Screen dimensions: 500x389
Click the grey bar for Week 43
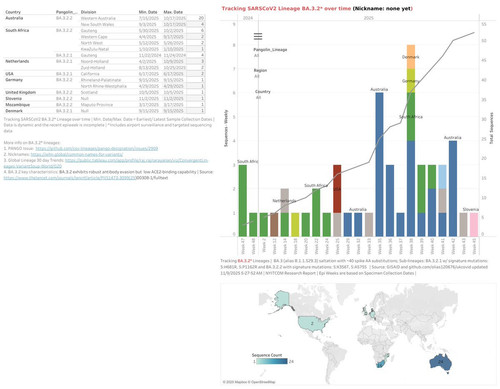463,225
